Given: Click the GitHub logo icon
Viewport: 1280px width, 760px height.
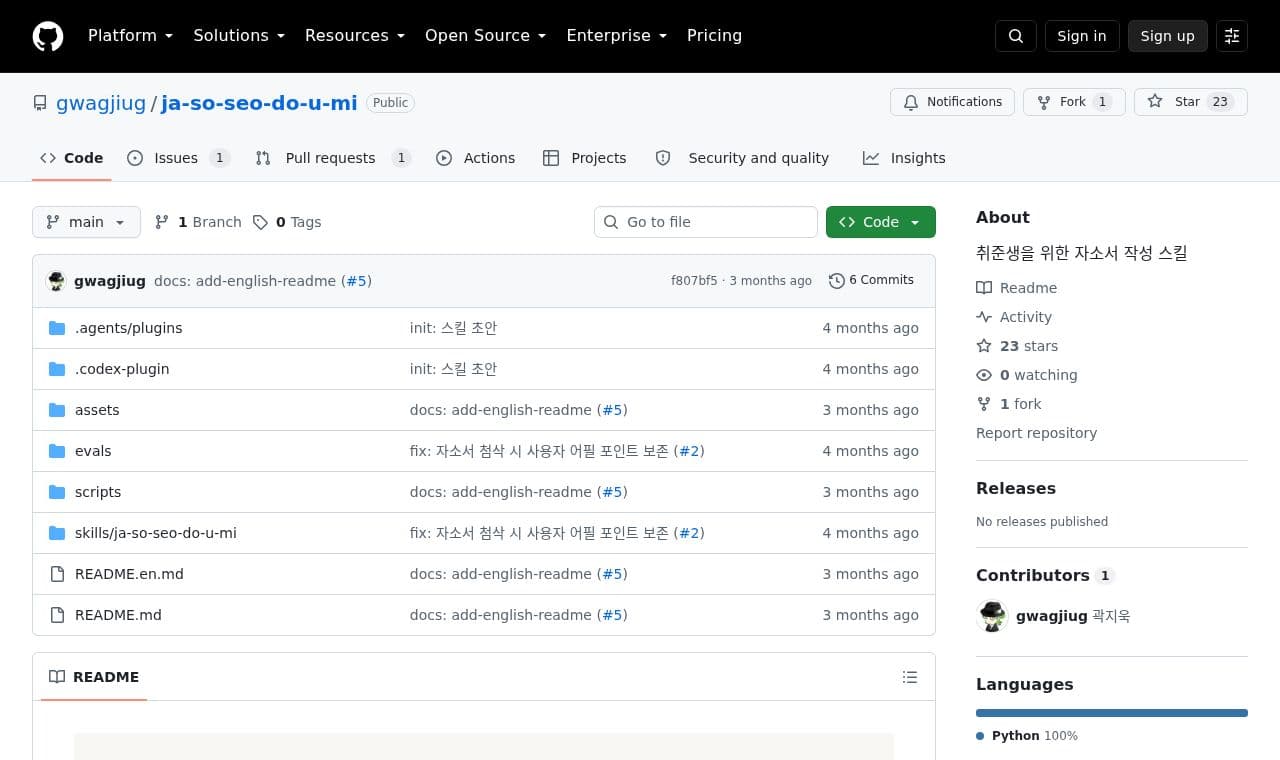Looking at the screenshot, I should (x=48, y=36).
